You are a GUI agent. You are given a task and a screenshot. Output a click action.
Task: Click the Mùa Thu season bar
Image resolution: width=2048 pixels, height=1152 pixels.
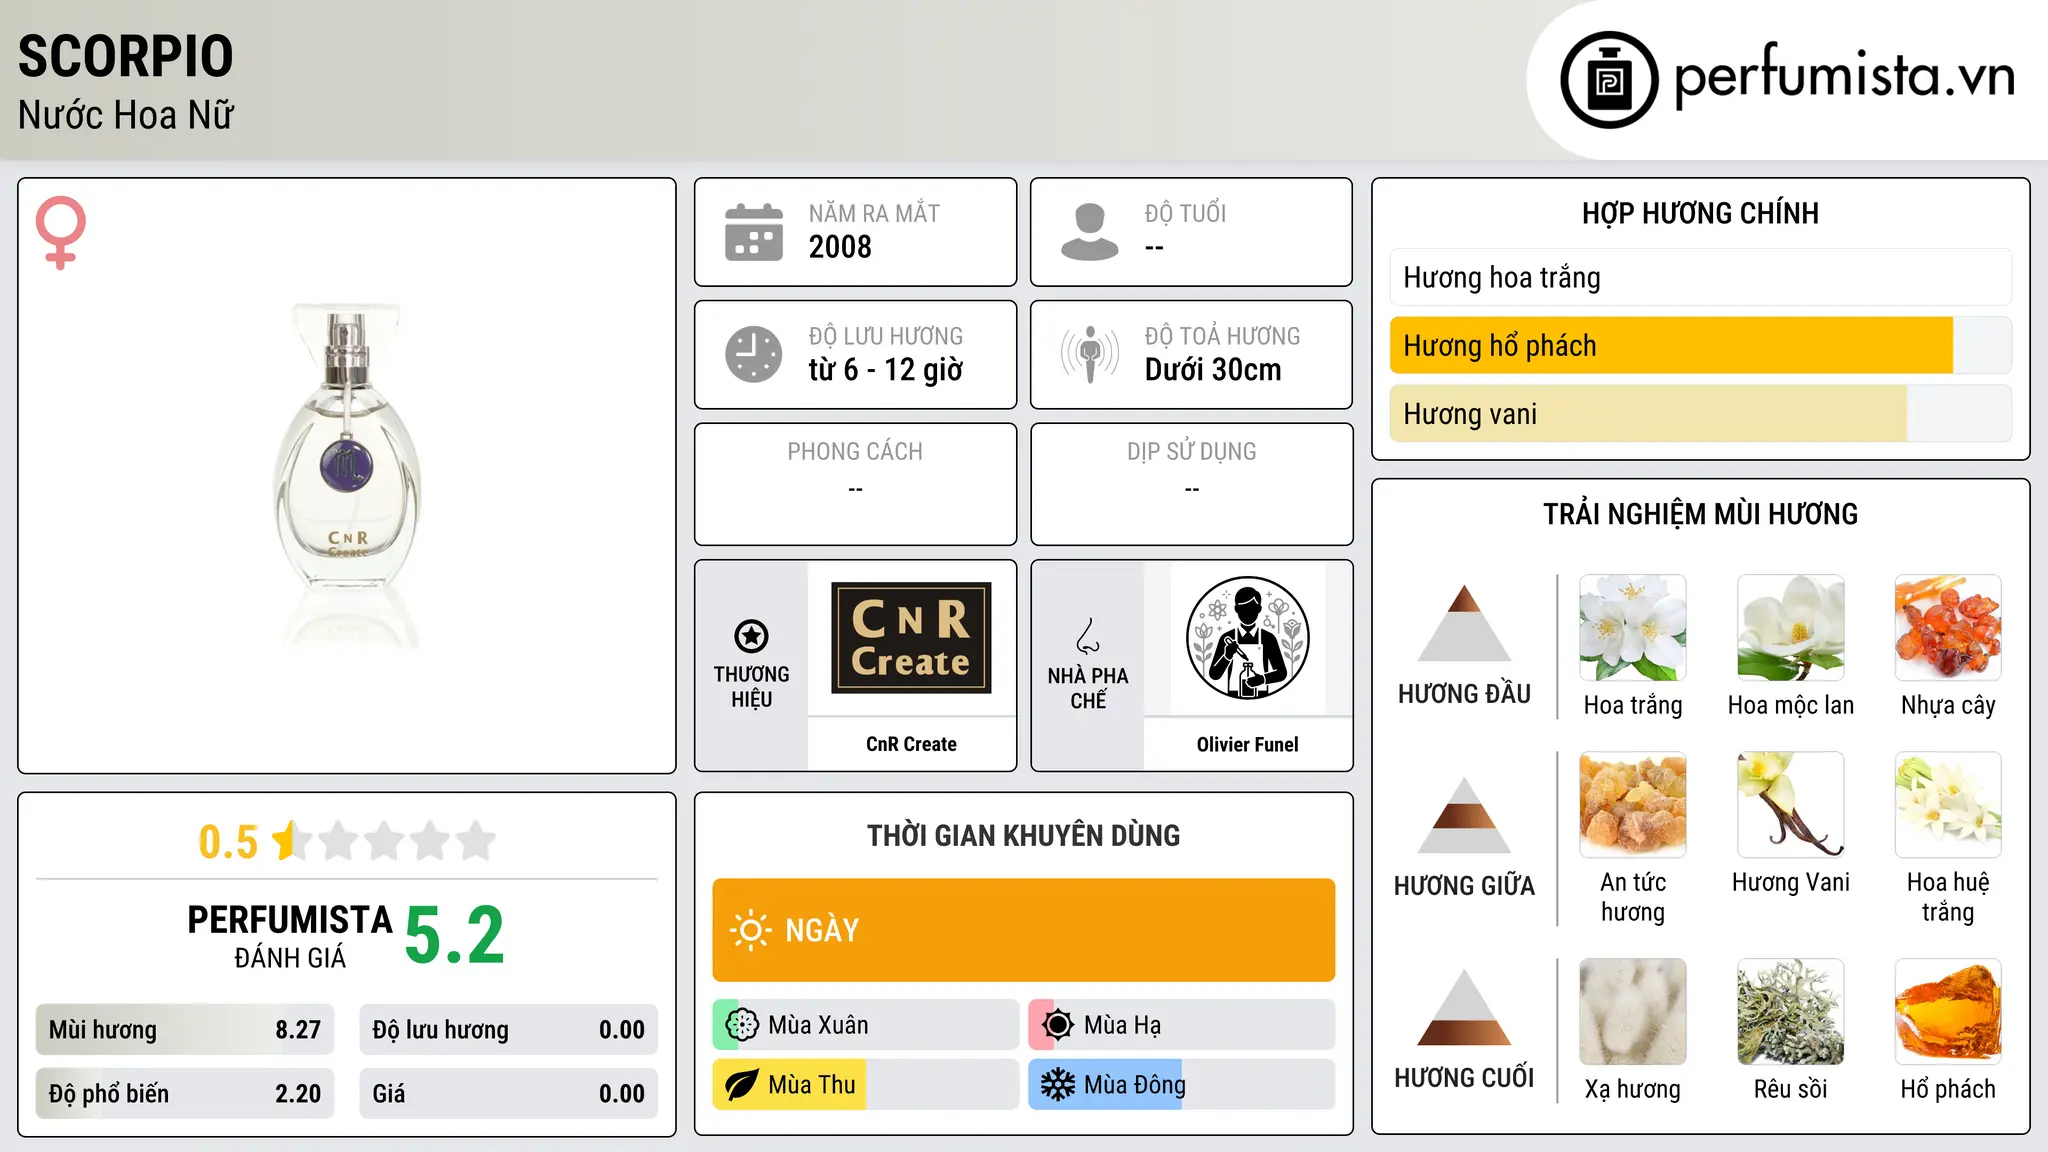(x=866, y=1085)
